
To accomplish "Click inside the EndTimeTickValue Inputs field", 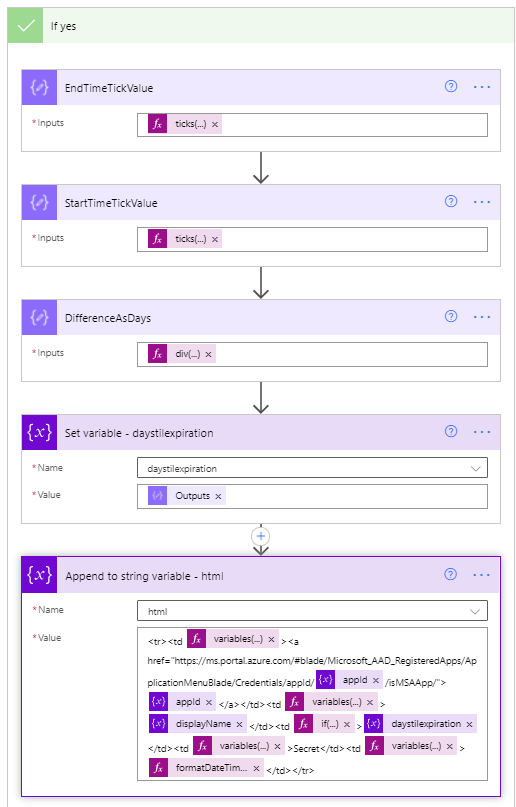I will click(312, 125).
